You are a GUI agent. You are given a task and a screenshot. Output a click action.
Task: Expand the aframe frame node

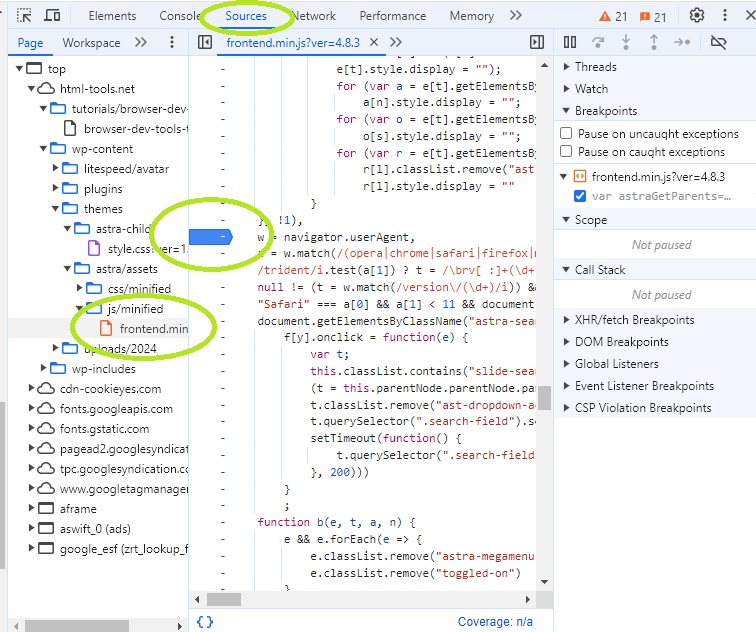pyautogui.click(x=31, y=508)
